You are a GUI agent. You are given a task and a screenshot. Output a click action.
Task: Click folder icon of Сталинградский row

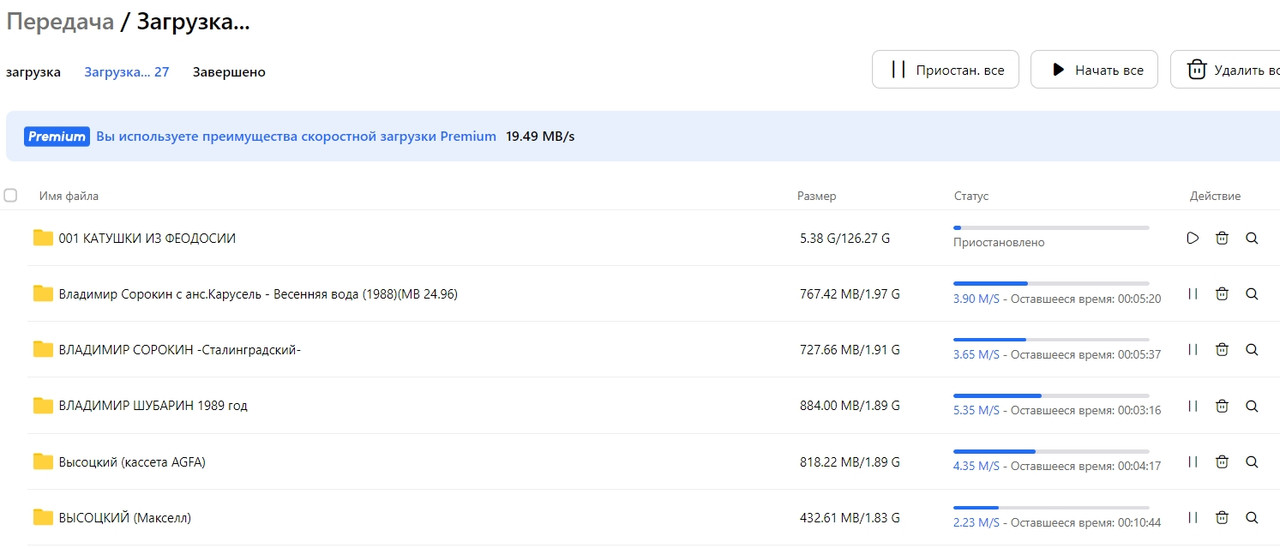(43, 350)
